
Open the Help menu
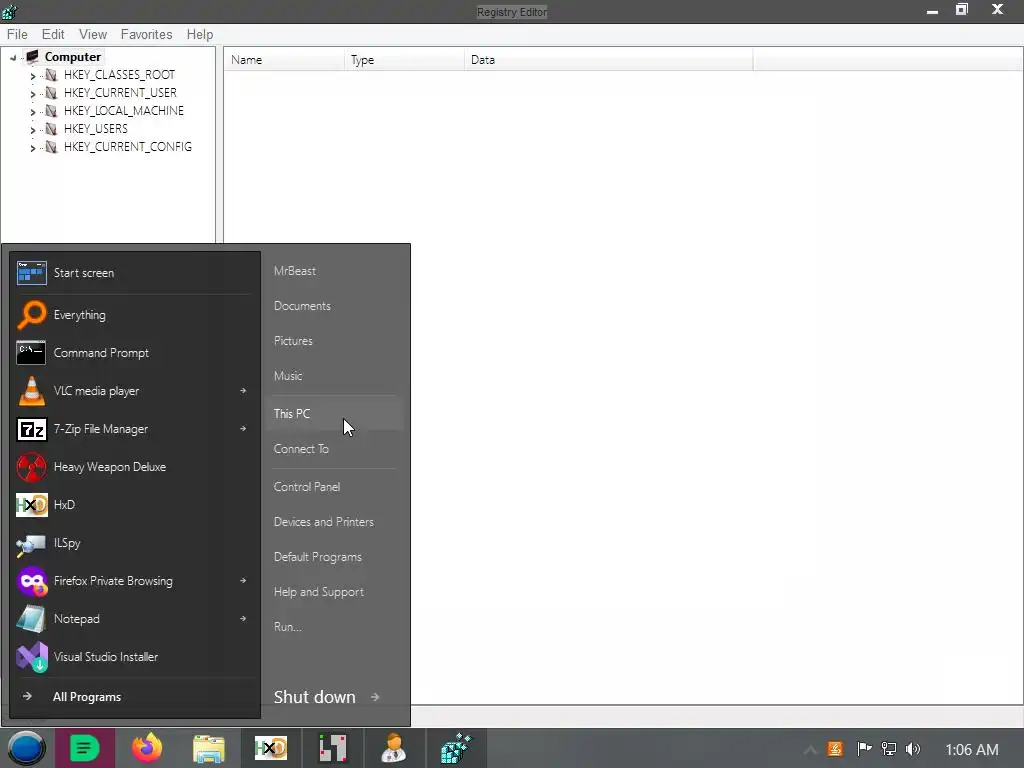[200, 35]
